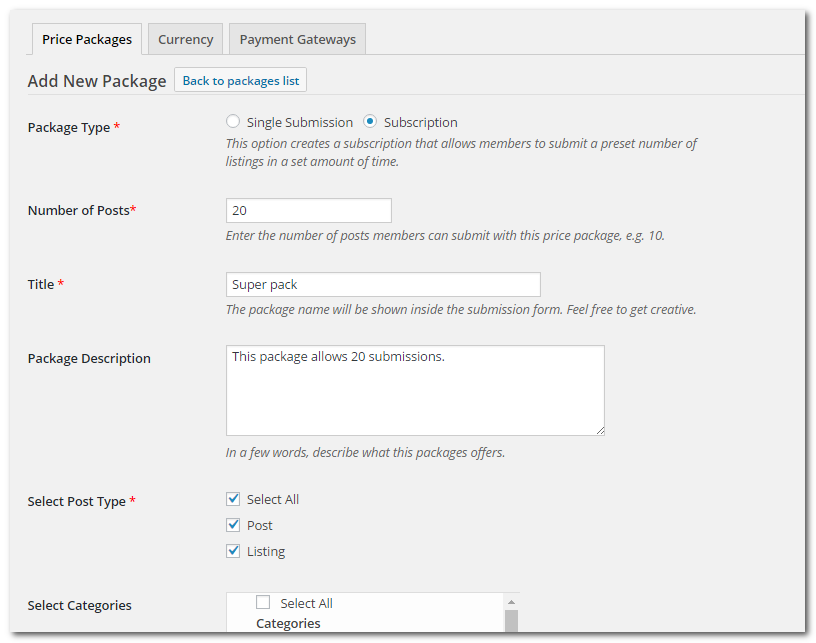
Task: Toggle the Post checkbox
Action: click(233, 525)
